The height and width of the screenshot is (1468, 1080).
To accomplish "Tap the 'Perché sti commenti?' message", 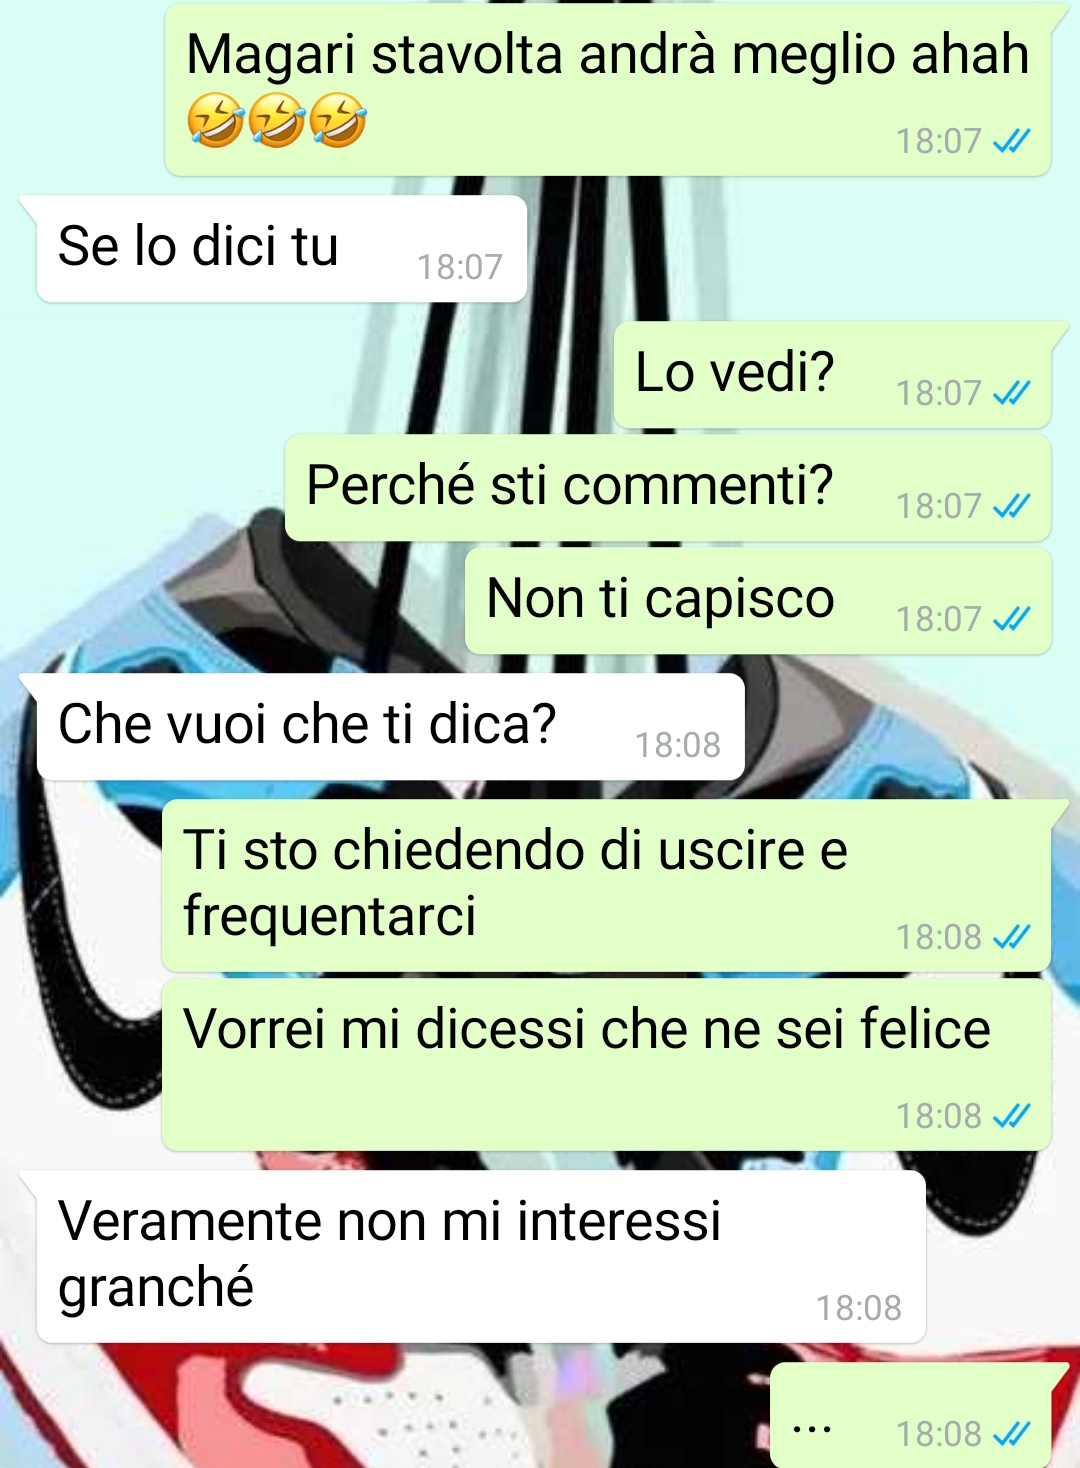I will pyautogui.click(x=667, y=488).
